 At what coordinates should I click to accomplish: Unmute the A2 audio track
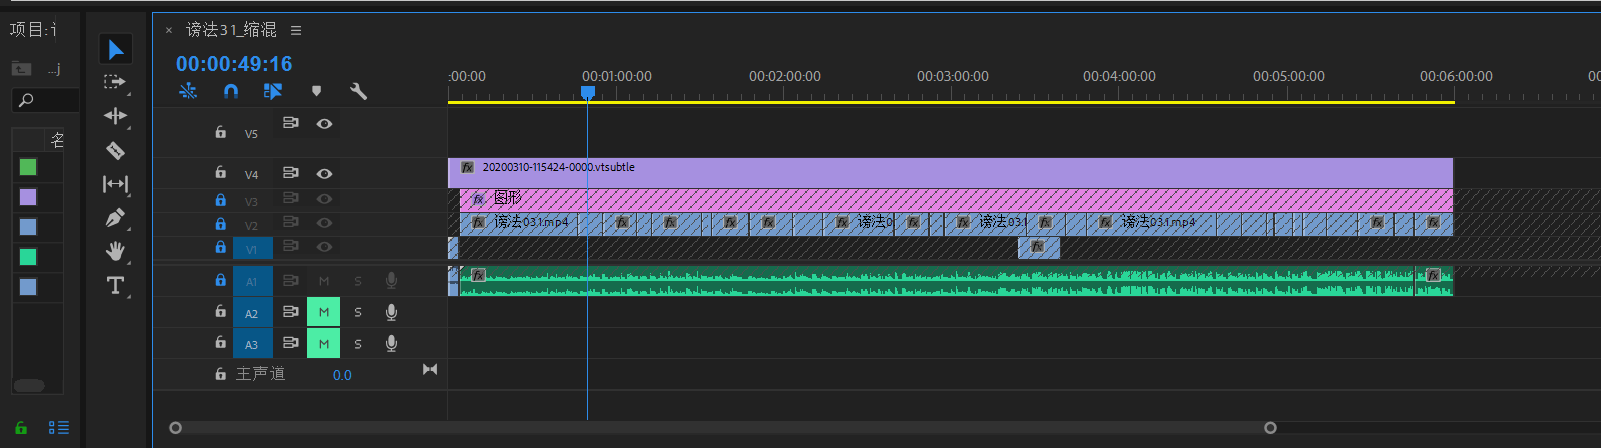pos(323,312)
